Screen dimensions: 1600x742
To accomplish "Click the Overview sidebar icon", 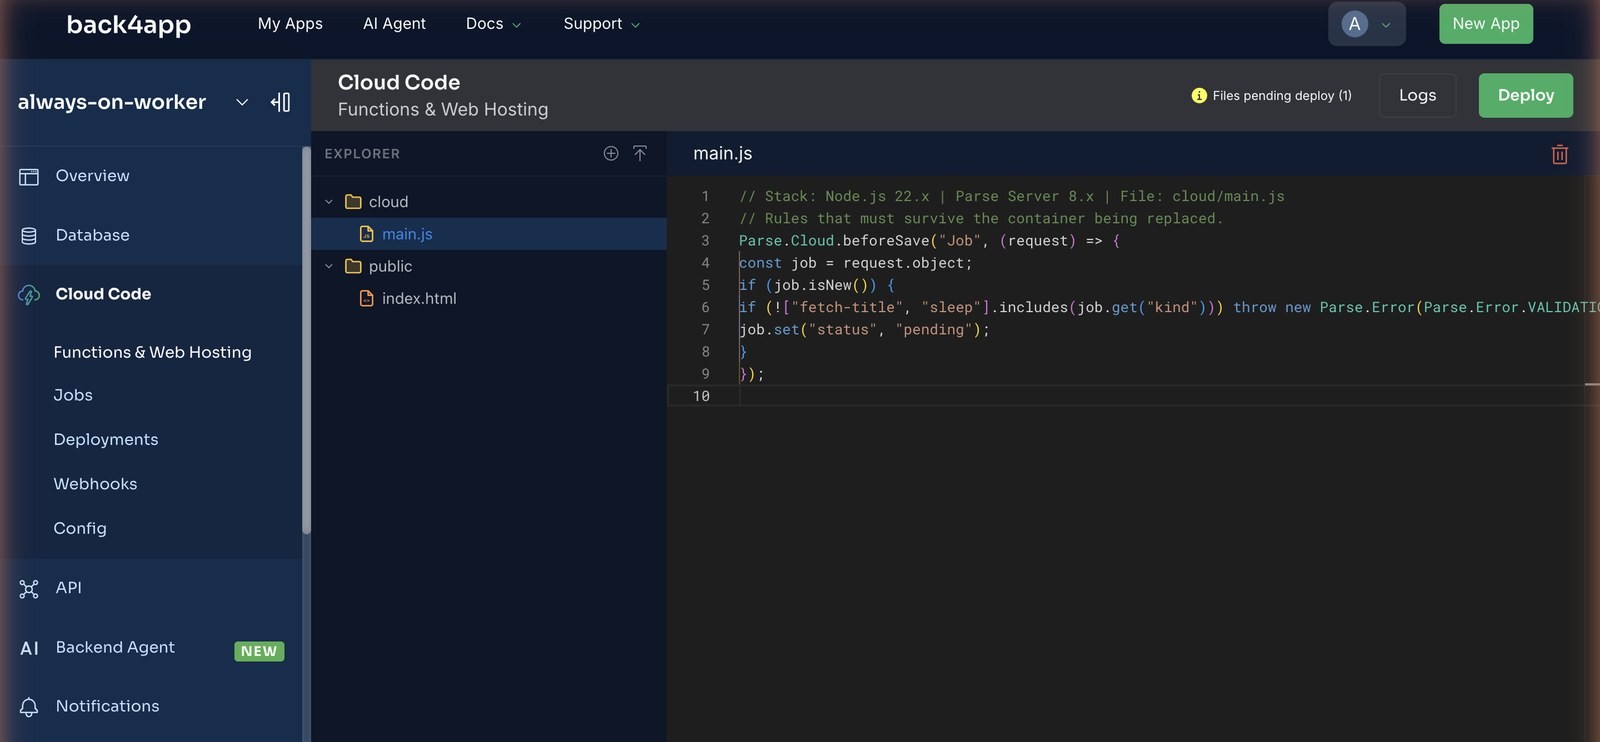I will tap(29, 177).
